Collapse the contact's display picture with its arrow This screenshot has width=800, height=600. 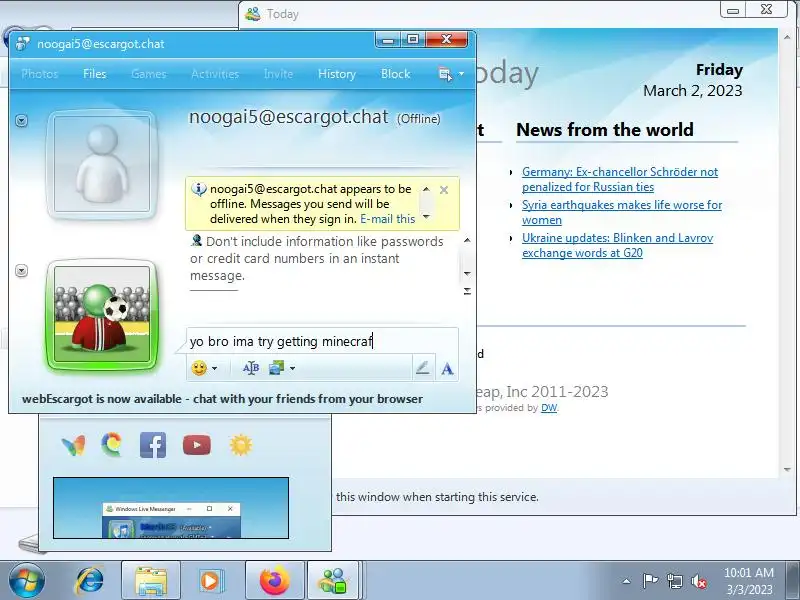tap(21, 121)
